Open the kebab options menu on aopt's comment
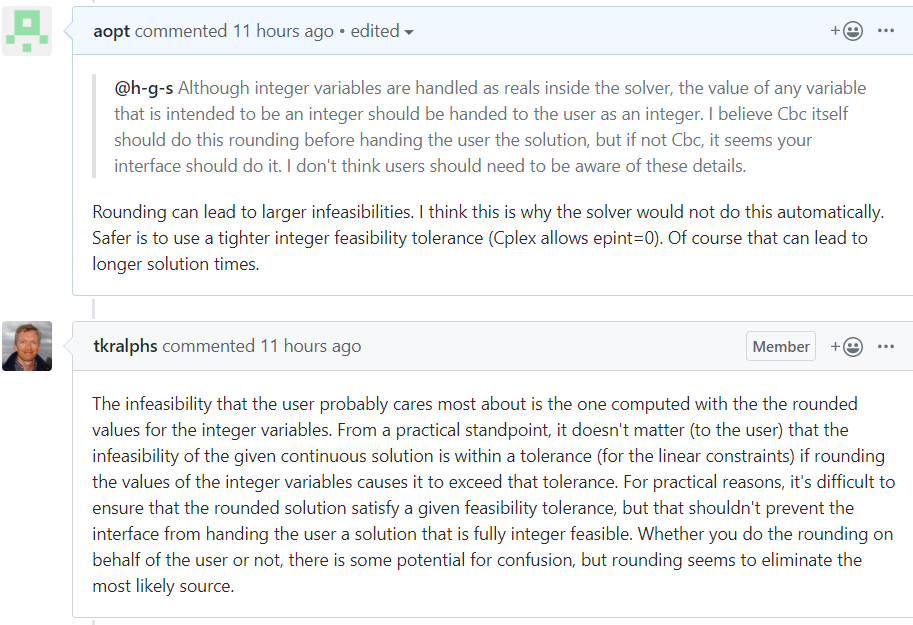Screen dimensions: 913x625 [884, 31]
